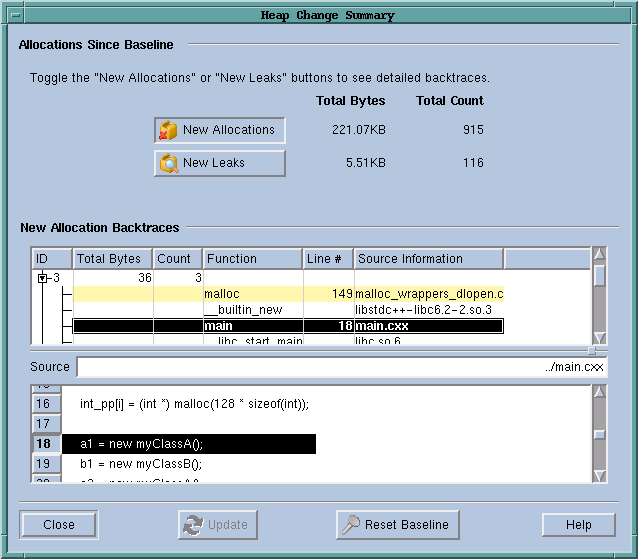Click the Source file path field
638x559 pixels.
(x=341, y=367)
